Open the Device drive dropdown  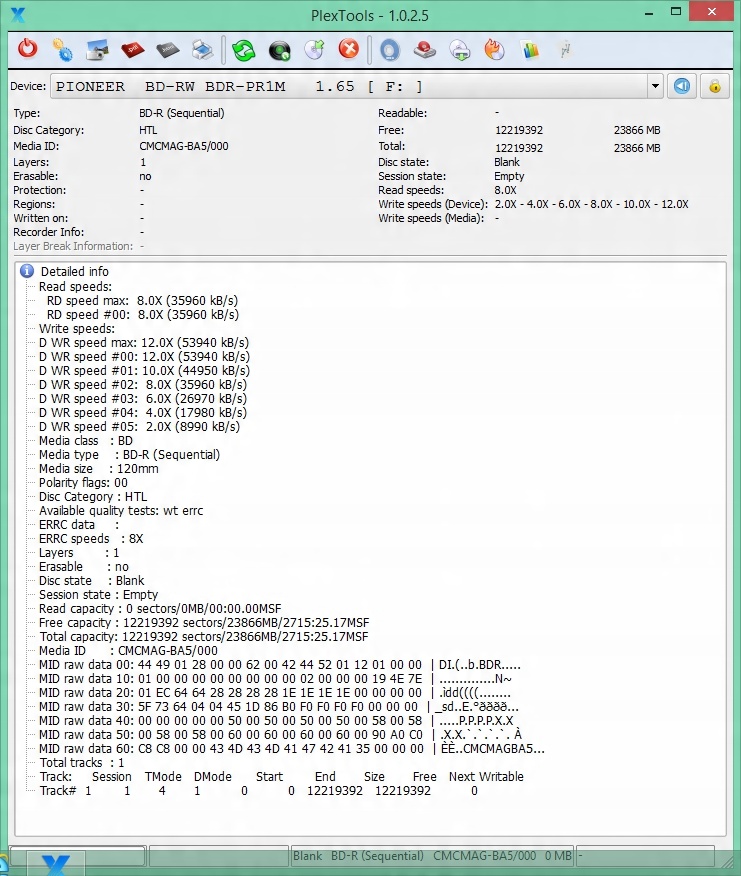pyautogui.click(x=655, y=86)
